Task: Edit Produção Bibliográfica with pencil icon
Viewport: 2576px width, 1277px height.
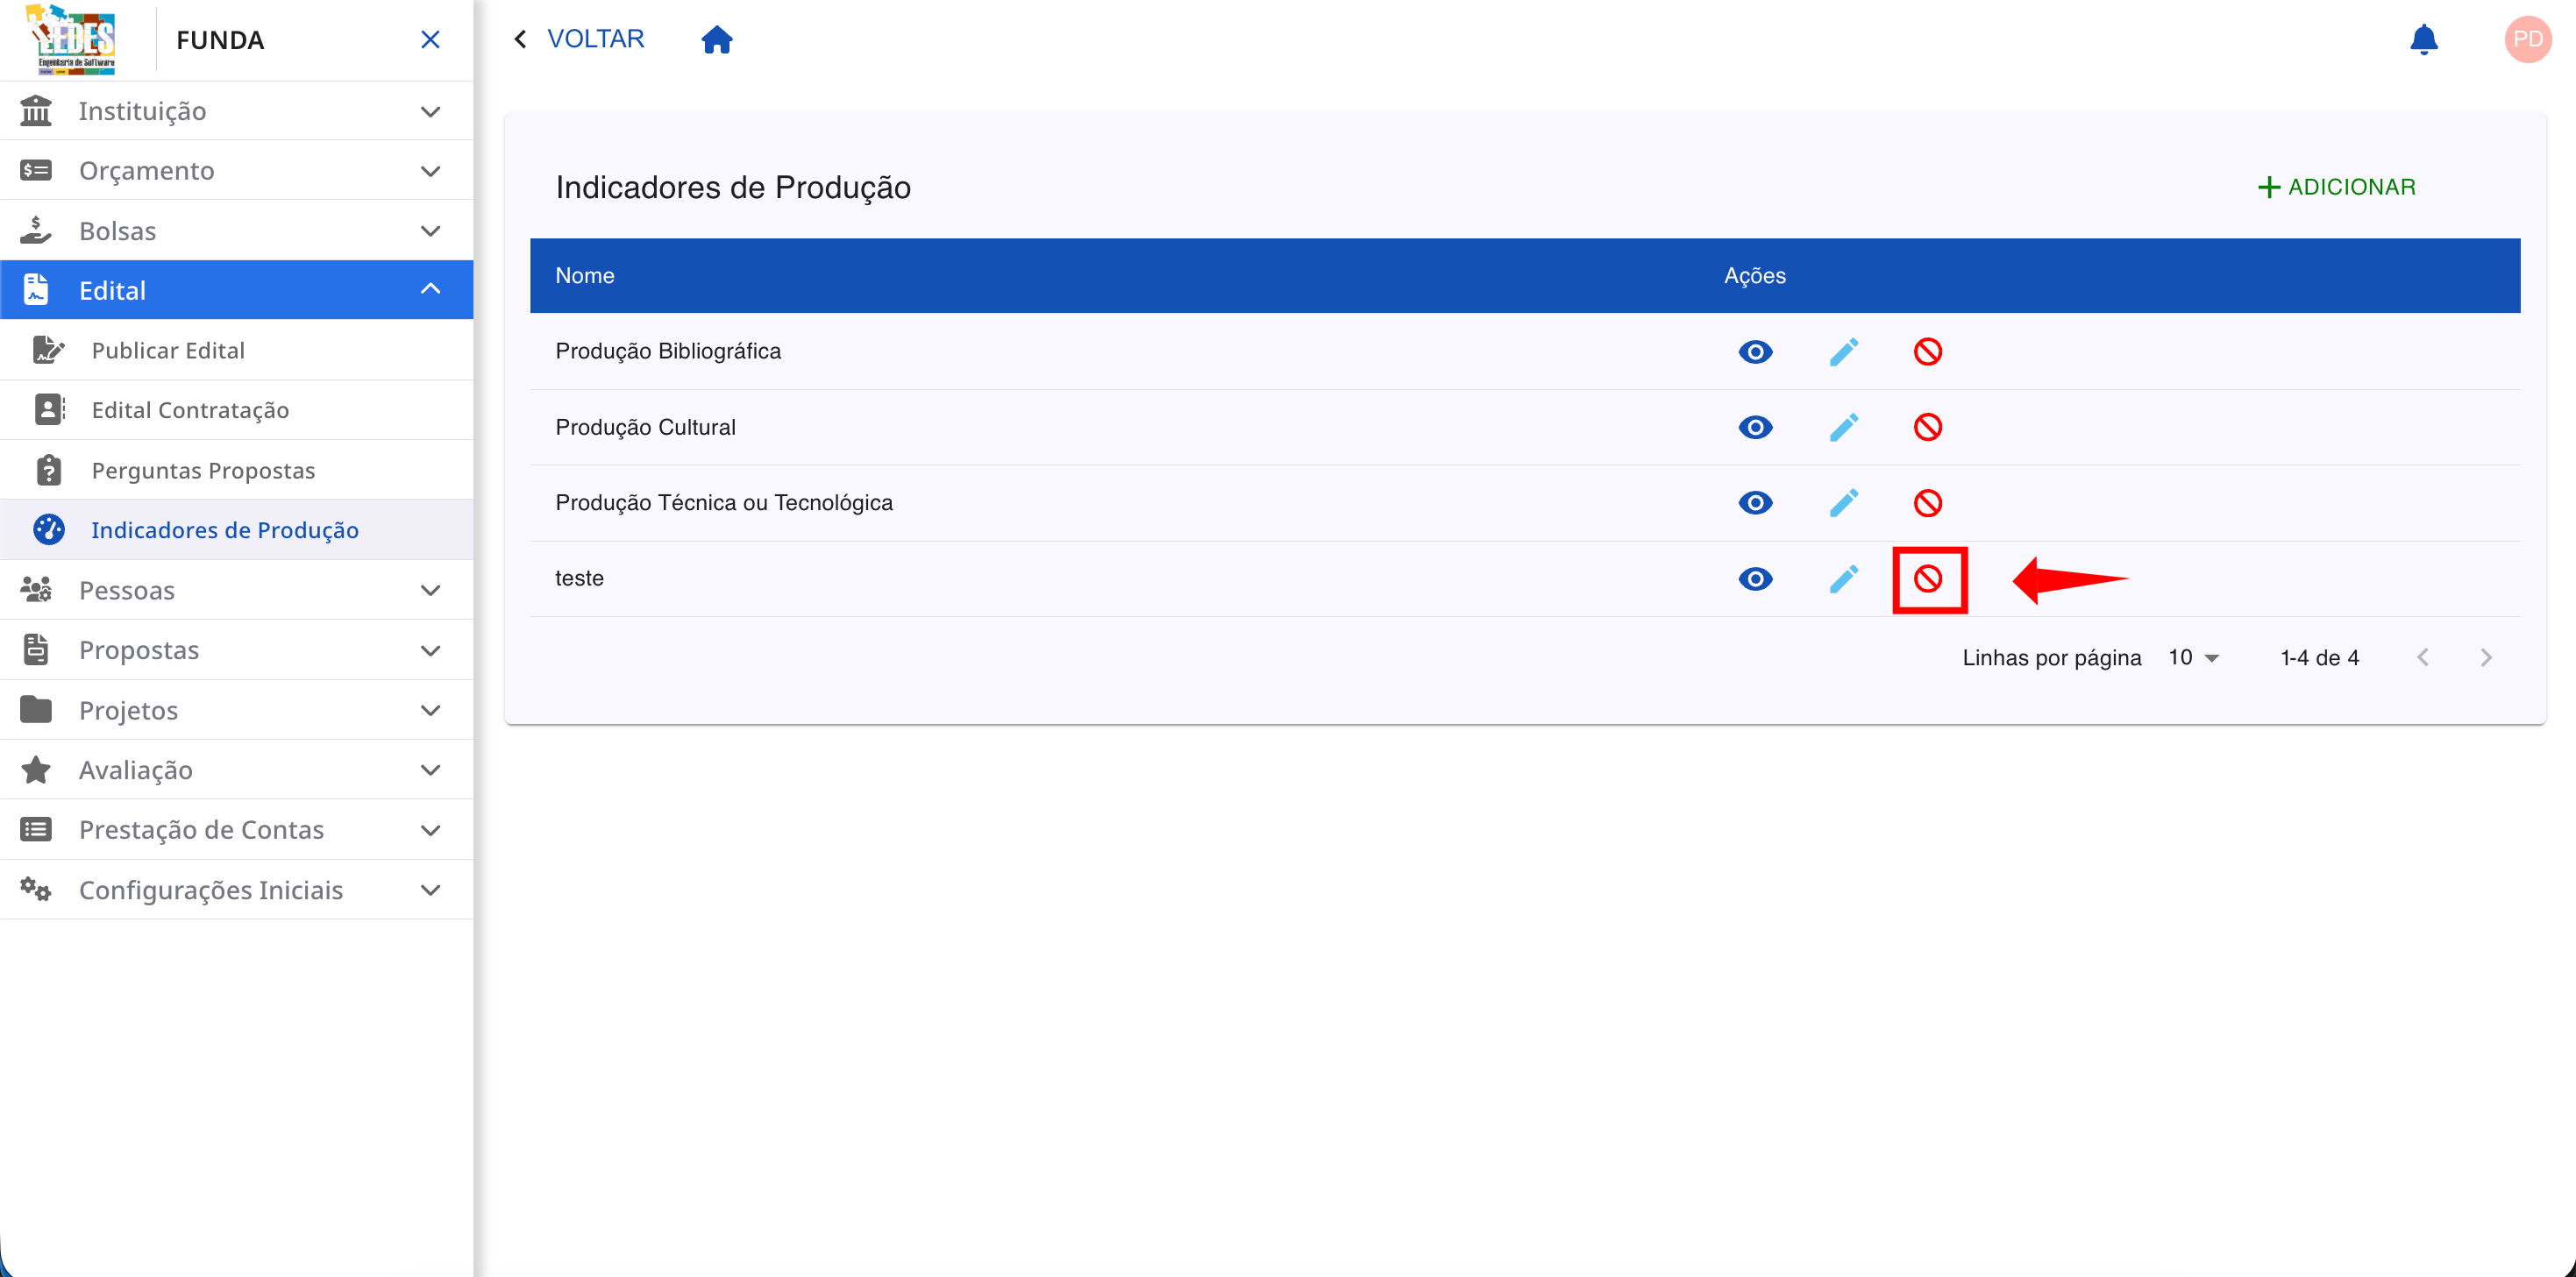Action: 1844,352
